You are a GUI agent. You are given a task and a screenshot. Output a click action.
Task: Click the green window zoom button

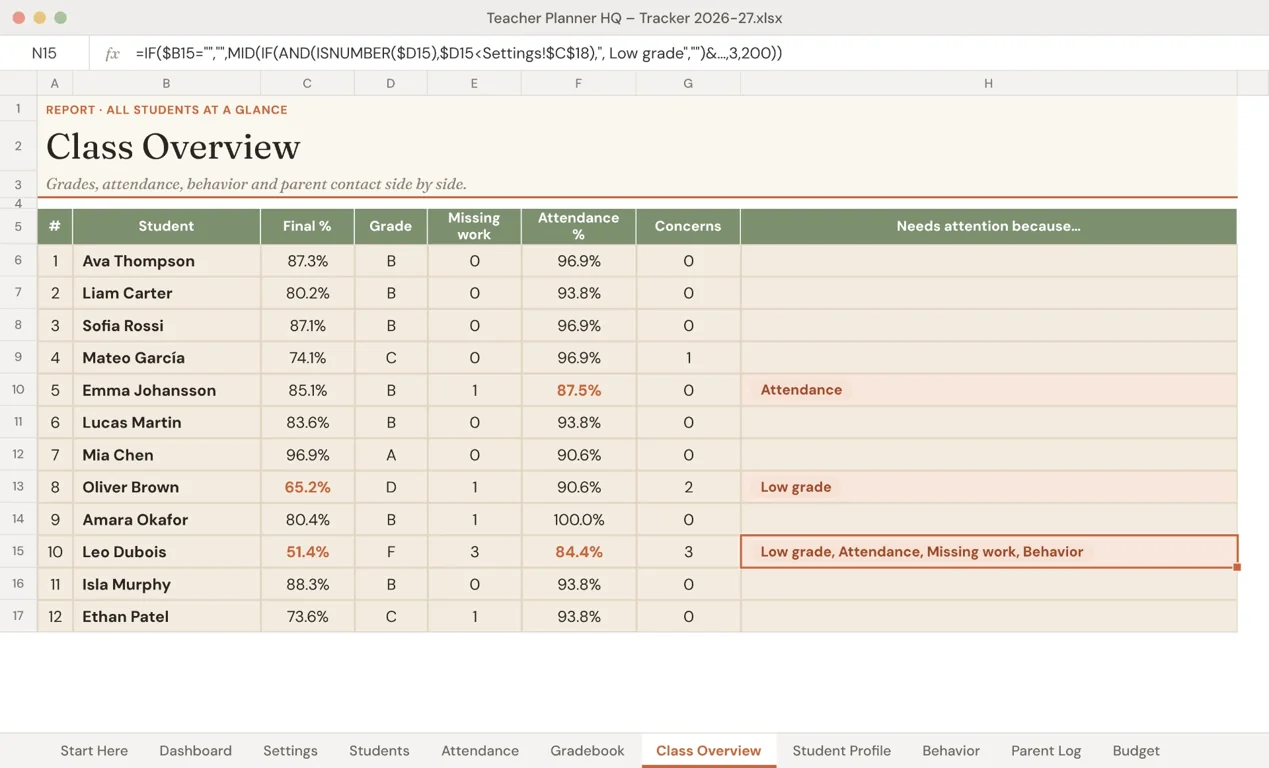point(60,18)
